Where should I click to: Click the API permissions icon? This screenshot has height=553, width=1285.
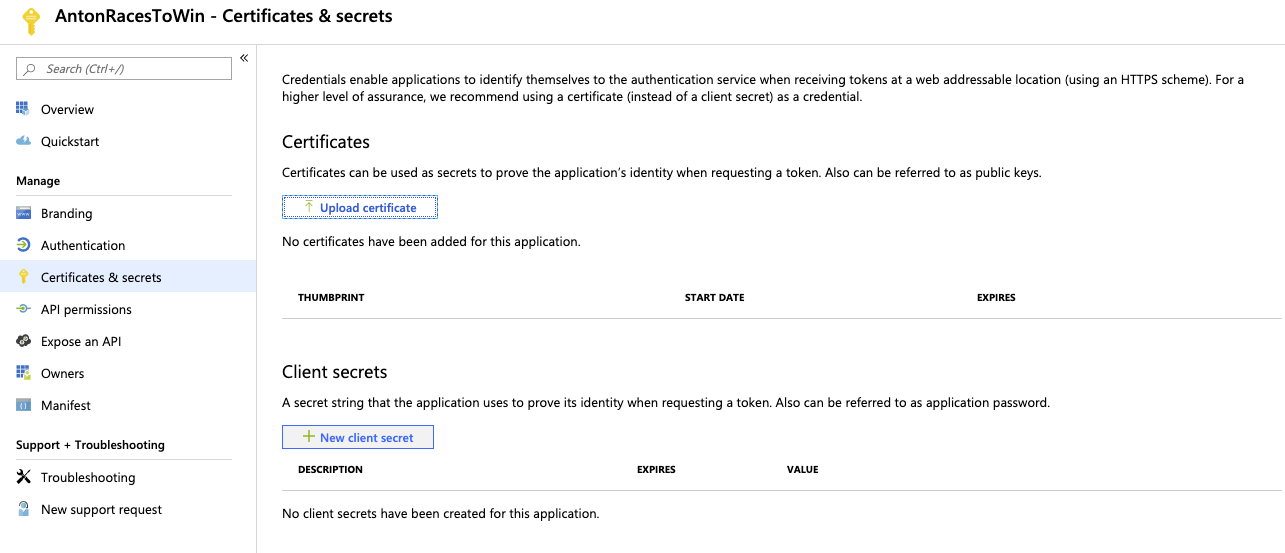coord(24,309)
